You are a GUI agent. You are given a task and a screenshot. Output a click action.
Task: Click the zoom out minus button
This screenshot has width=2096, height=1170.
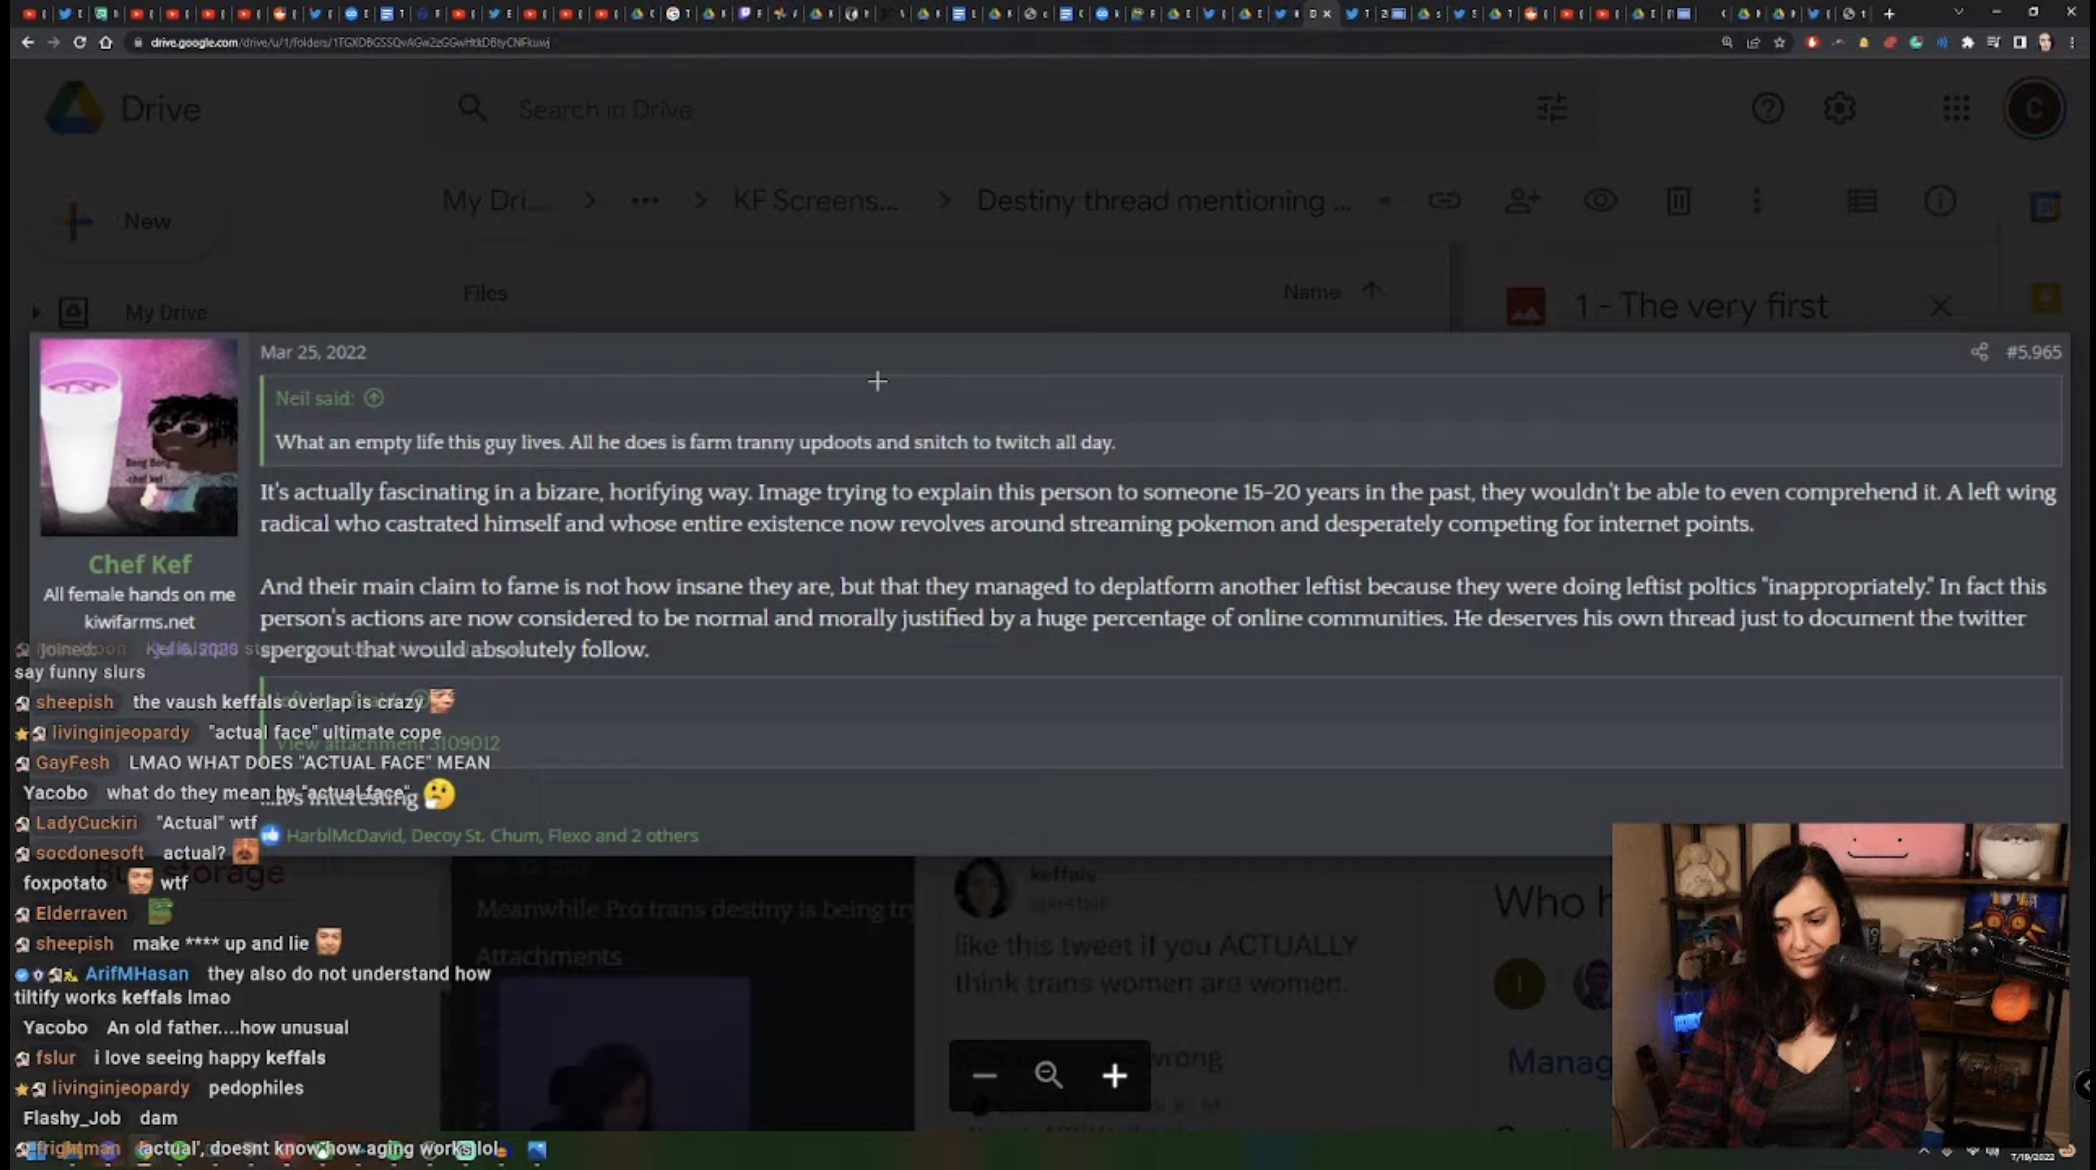point(984,1075)
